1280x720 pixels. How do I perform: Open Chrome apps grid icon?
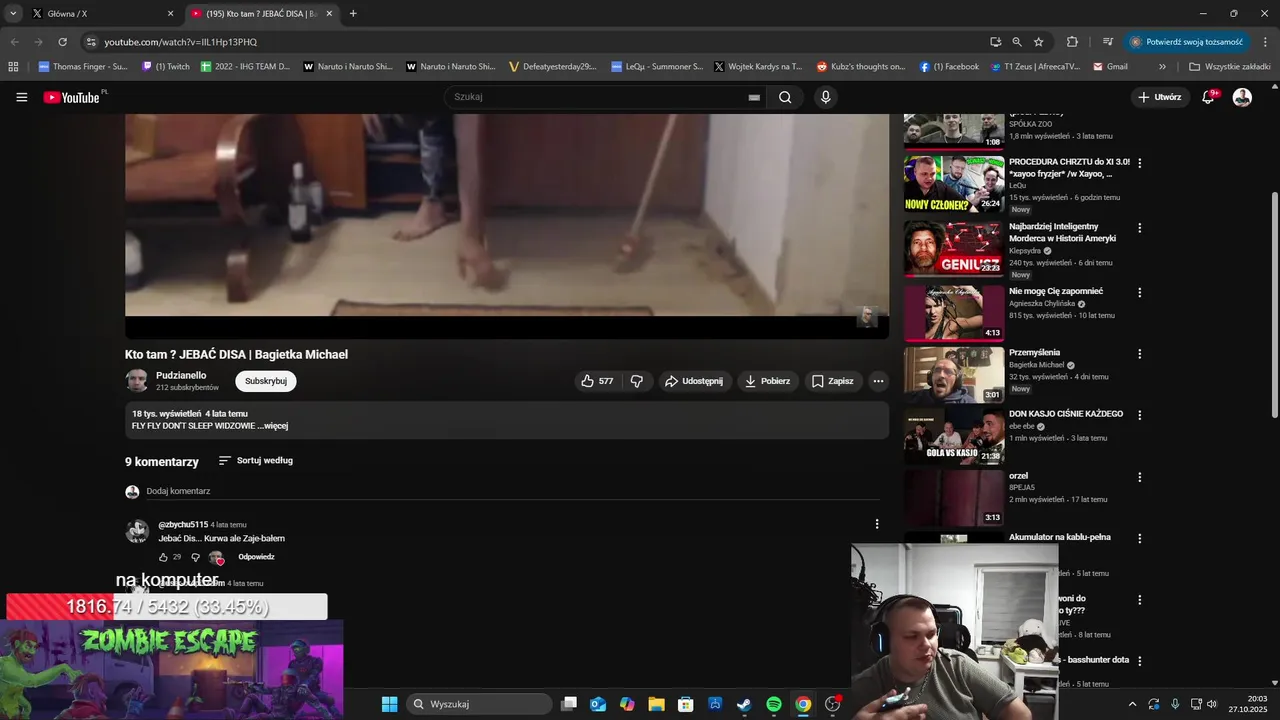pyautogui.click(x=13, y=67)
